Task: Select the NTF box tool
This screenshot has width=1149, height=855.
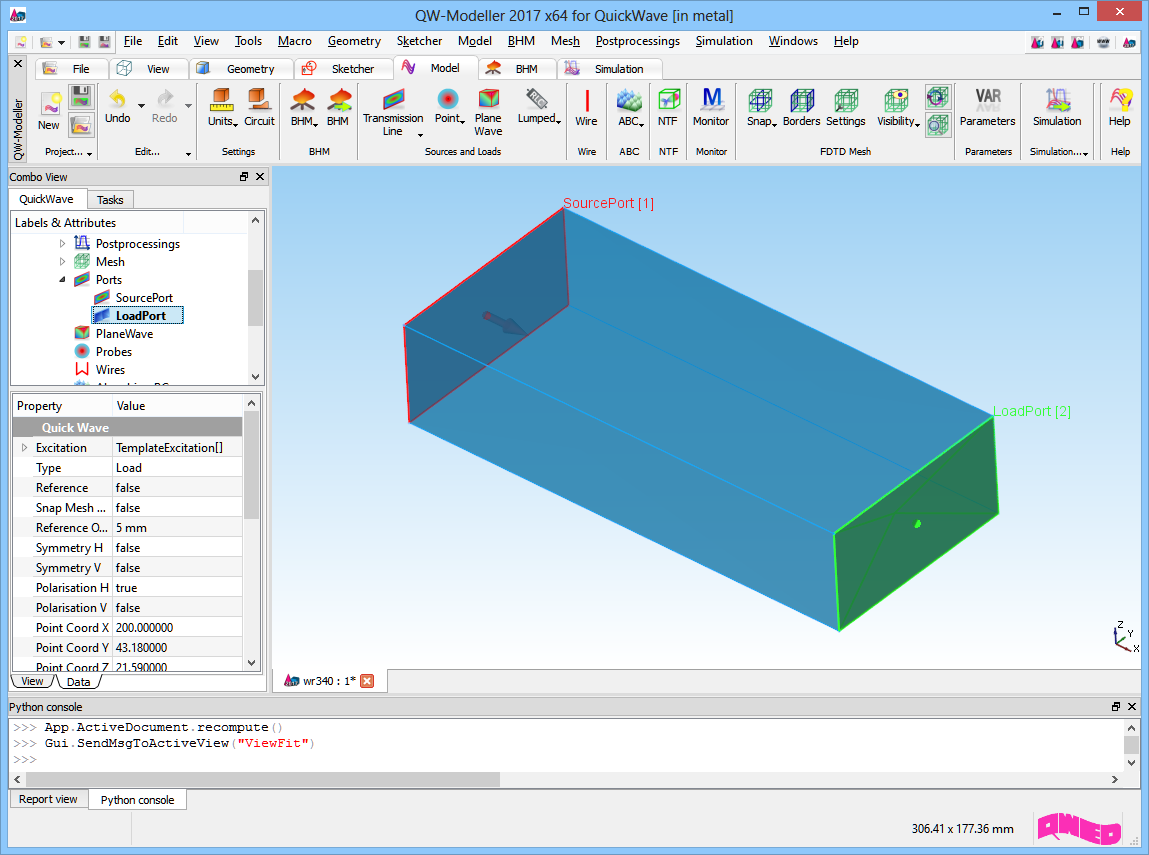Action: click(x=668, y=107)
